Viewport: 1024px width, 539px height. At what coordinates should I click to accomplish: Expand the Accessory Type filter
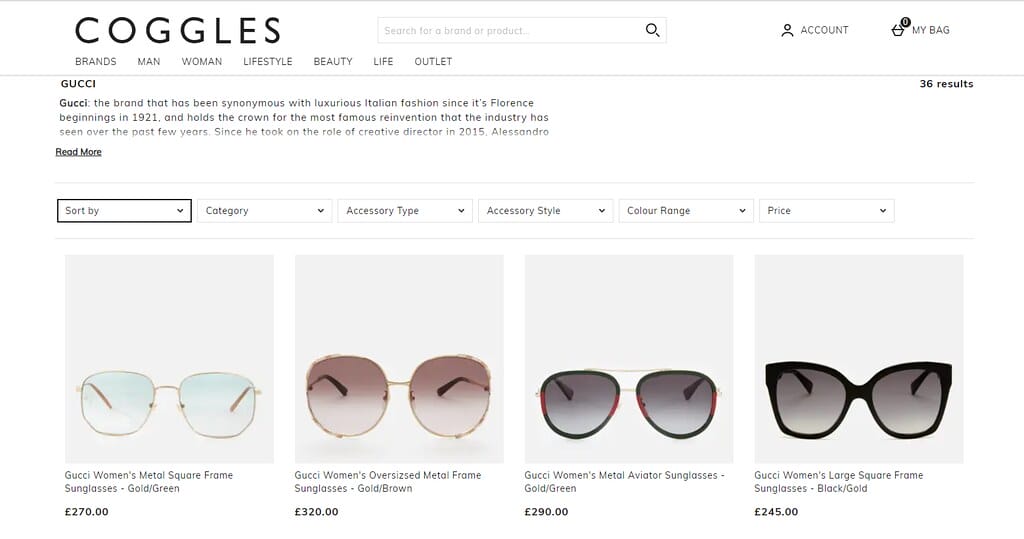tap(405, 211)
